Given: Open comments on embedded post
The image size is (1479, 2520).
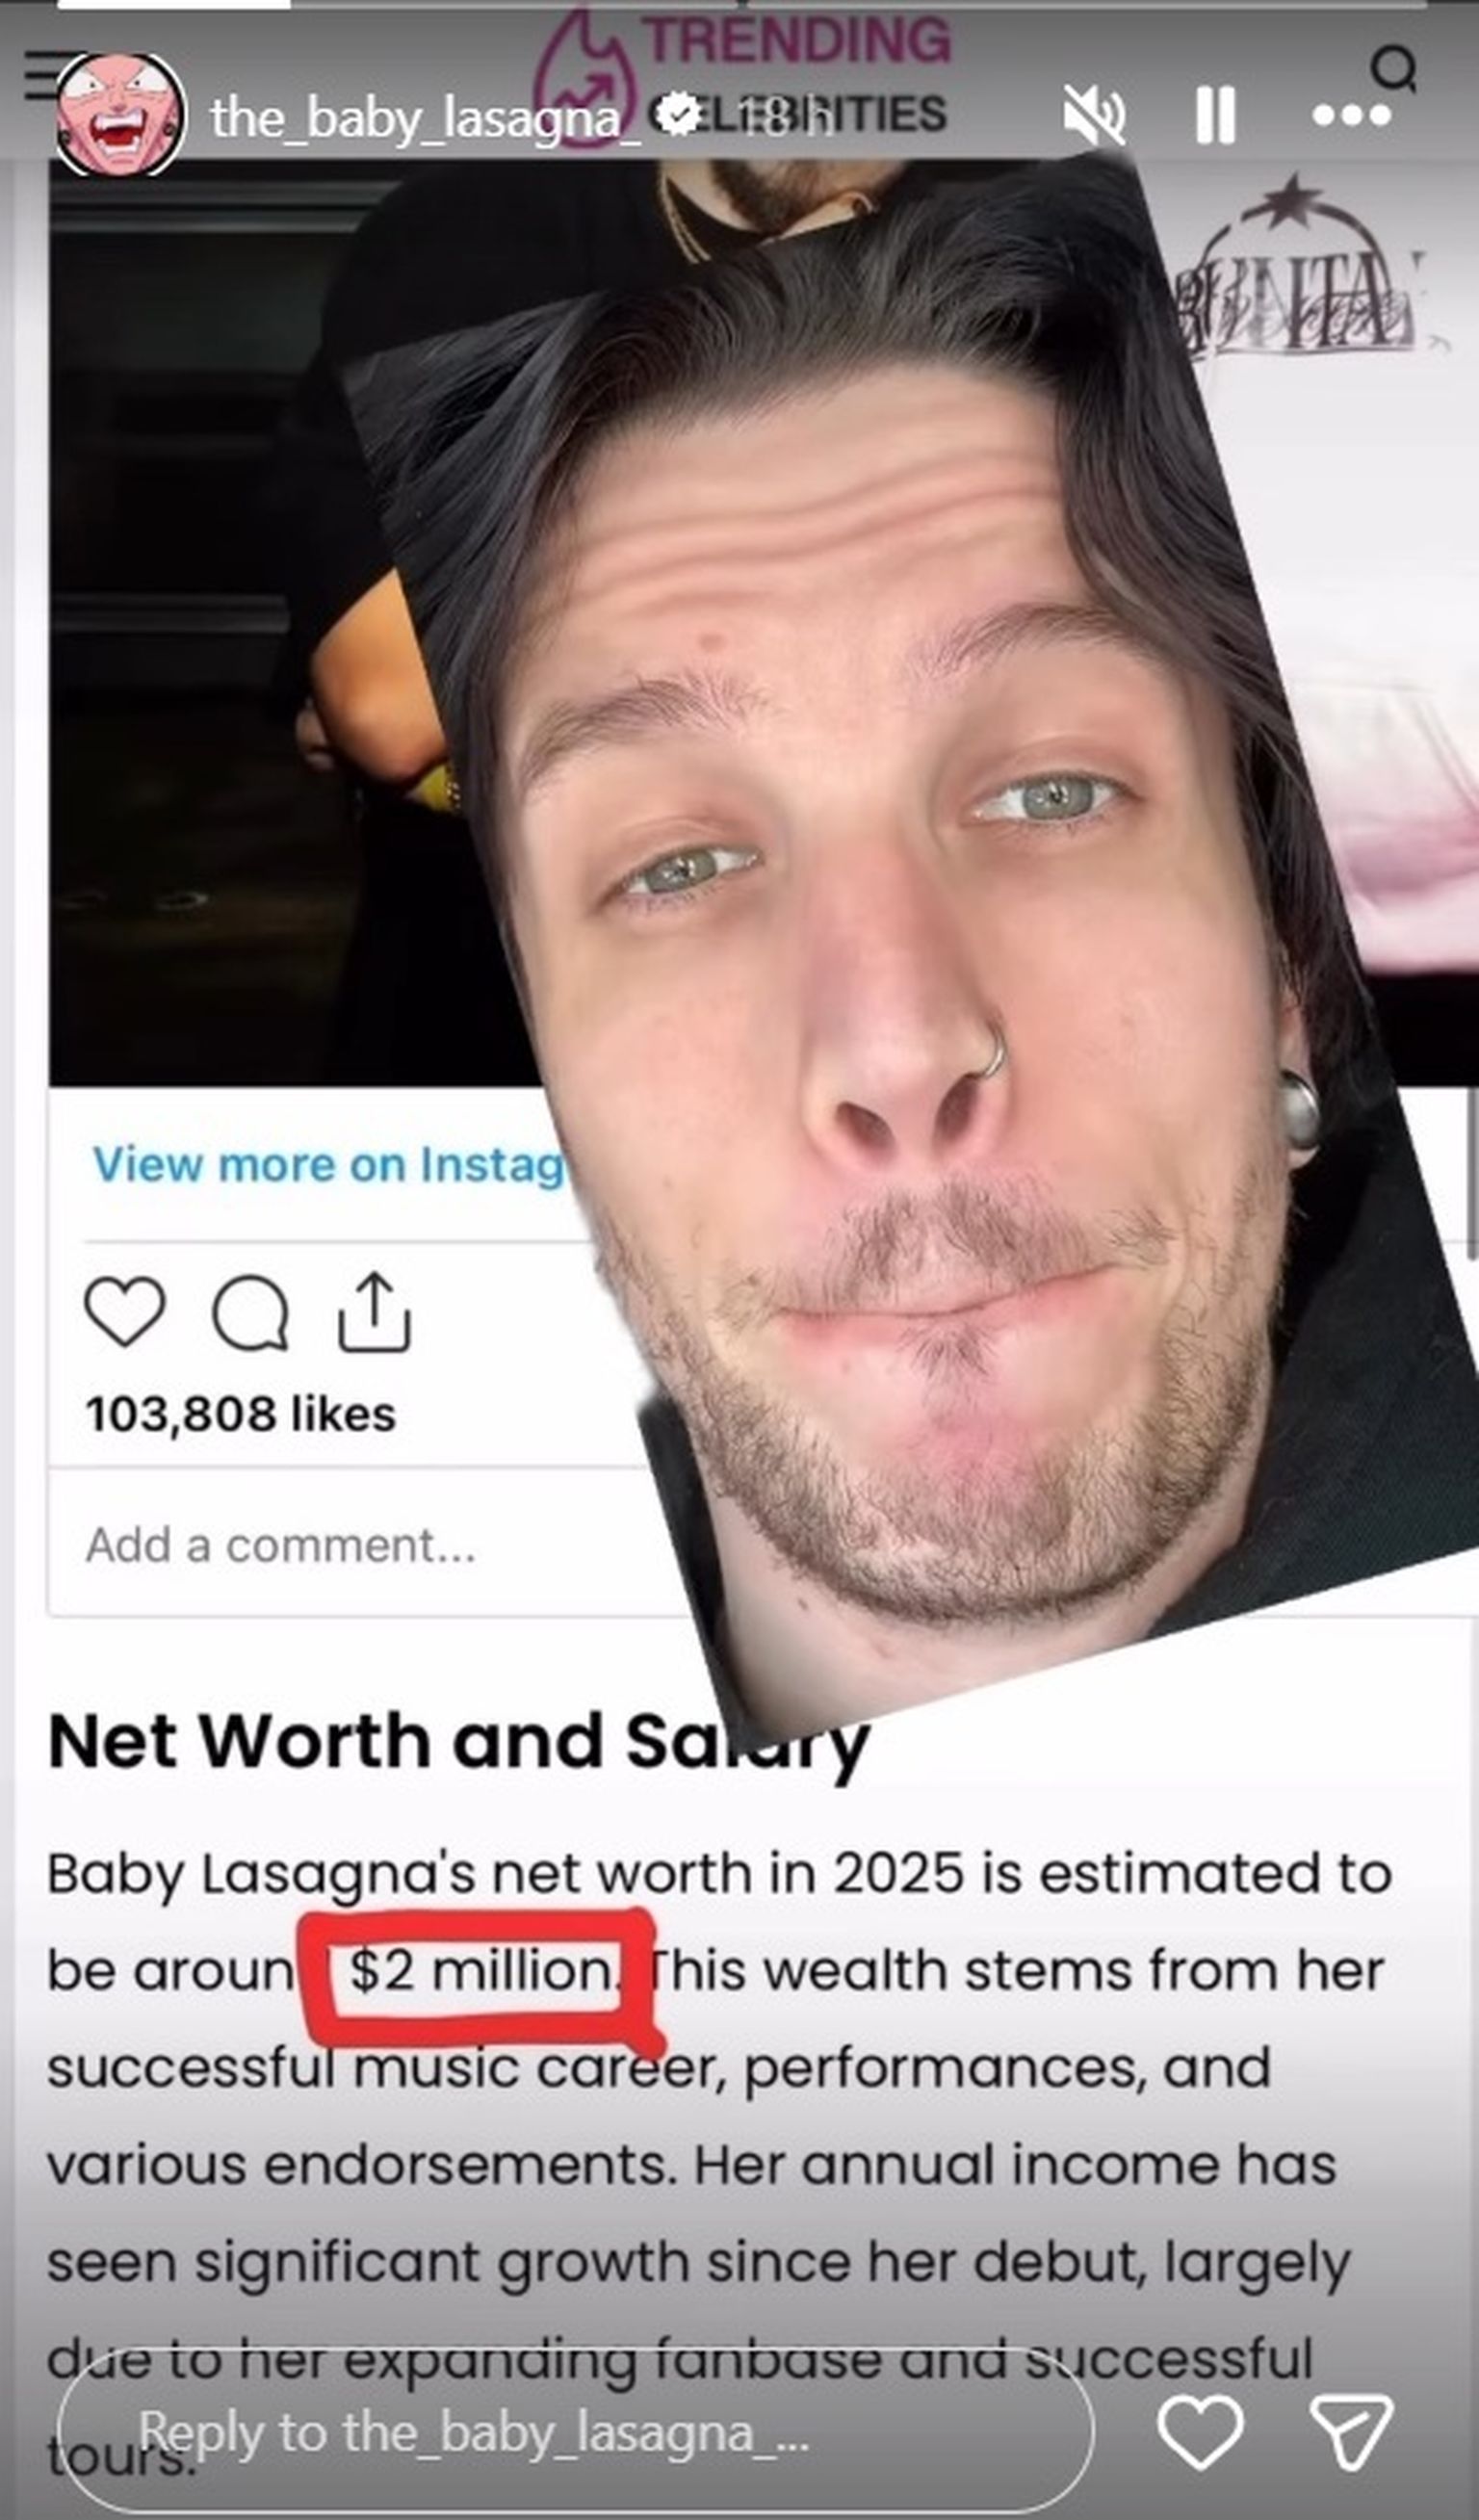Looking at the screenshot, I should [251, 1314].
